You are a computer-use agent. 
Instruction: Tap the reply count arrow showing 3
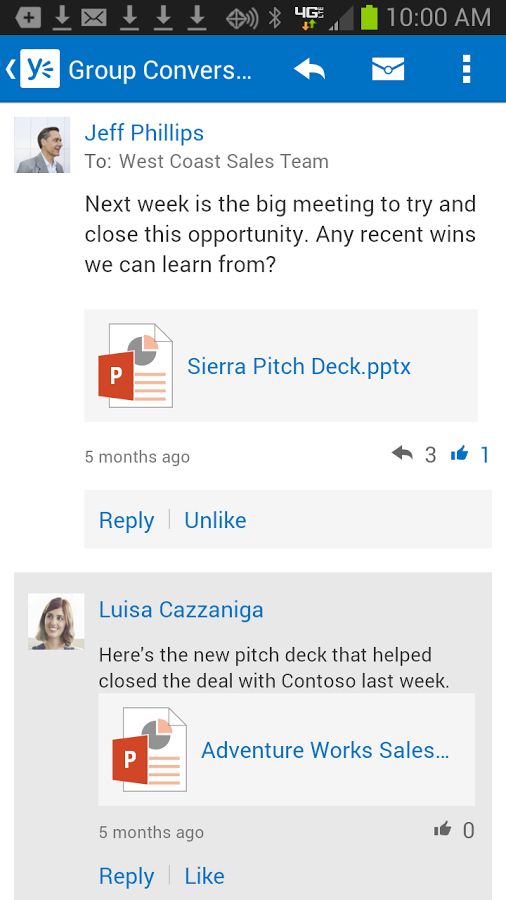(x=403, y=454)
